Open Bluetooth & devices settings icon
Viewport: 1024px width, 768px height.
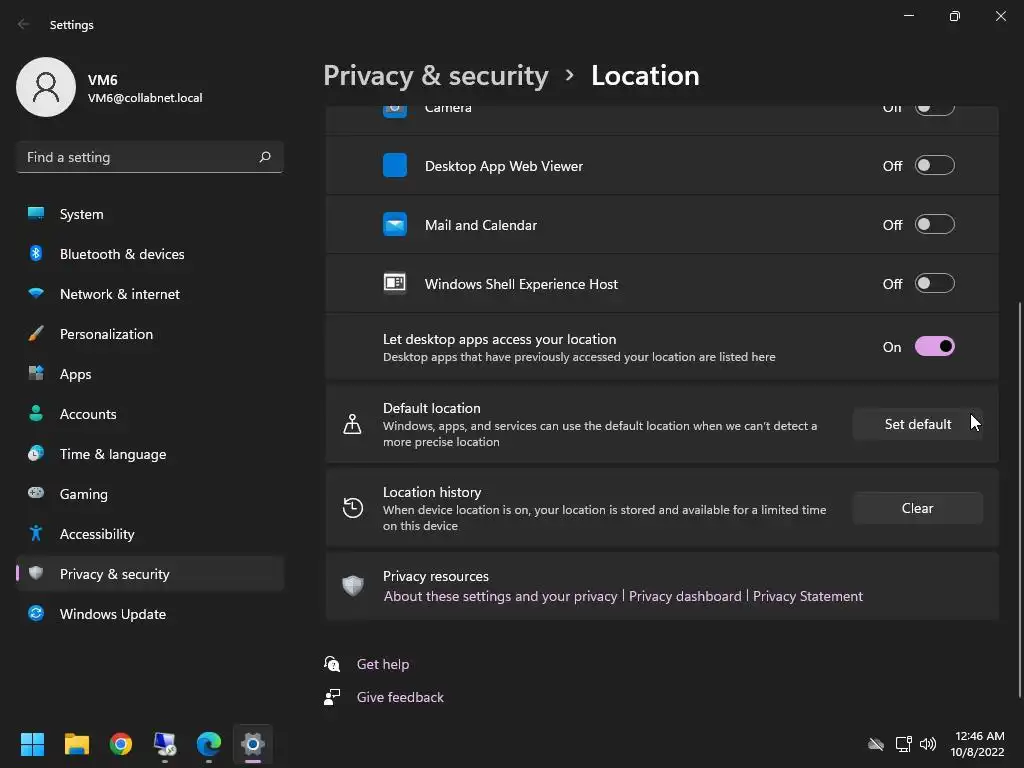pyautogui.click(x=36, y=253)
